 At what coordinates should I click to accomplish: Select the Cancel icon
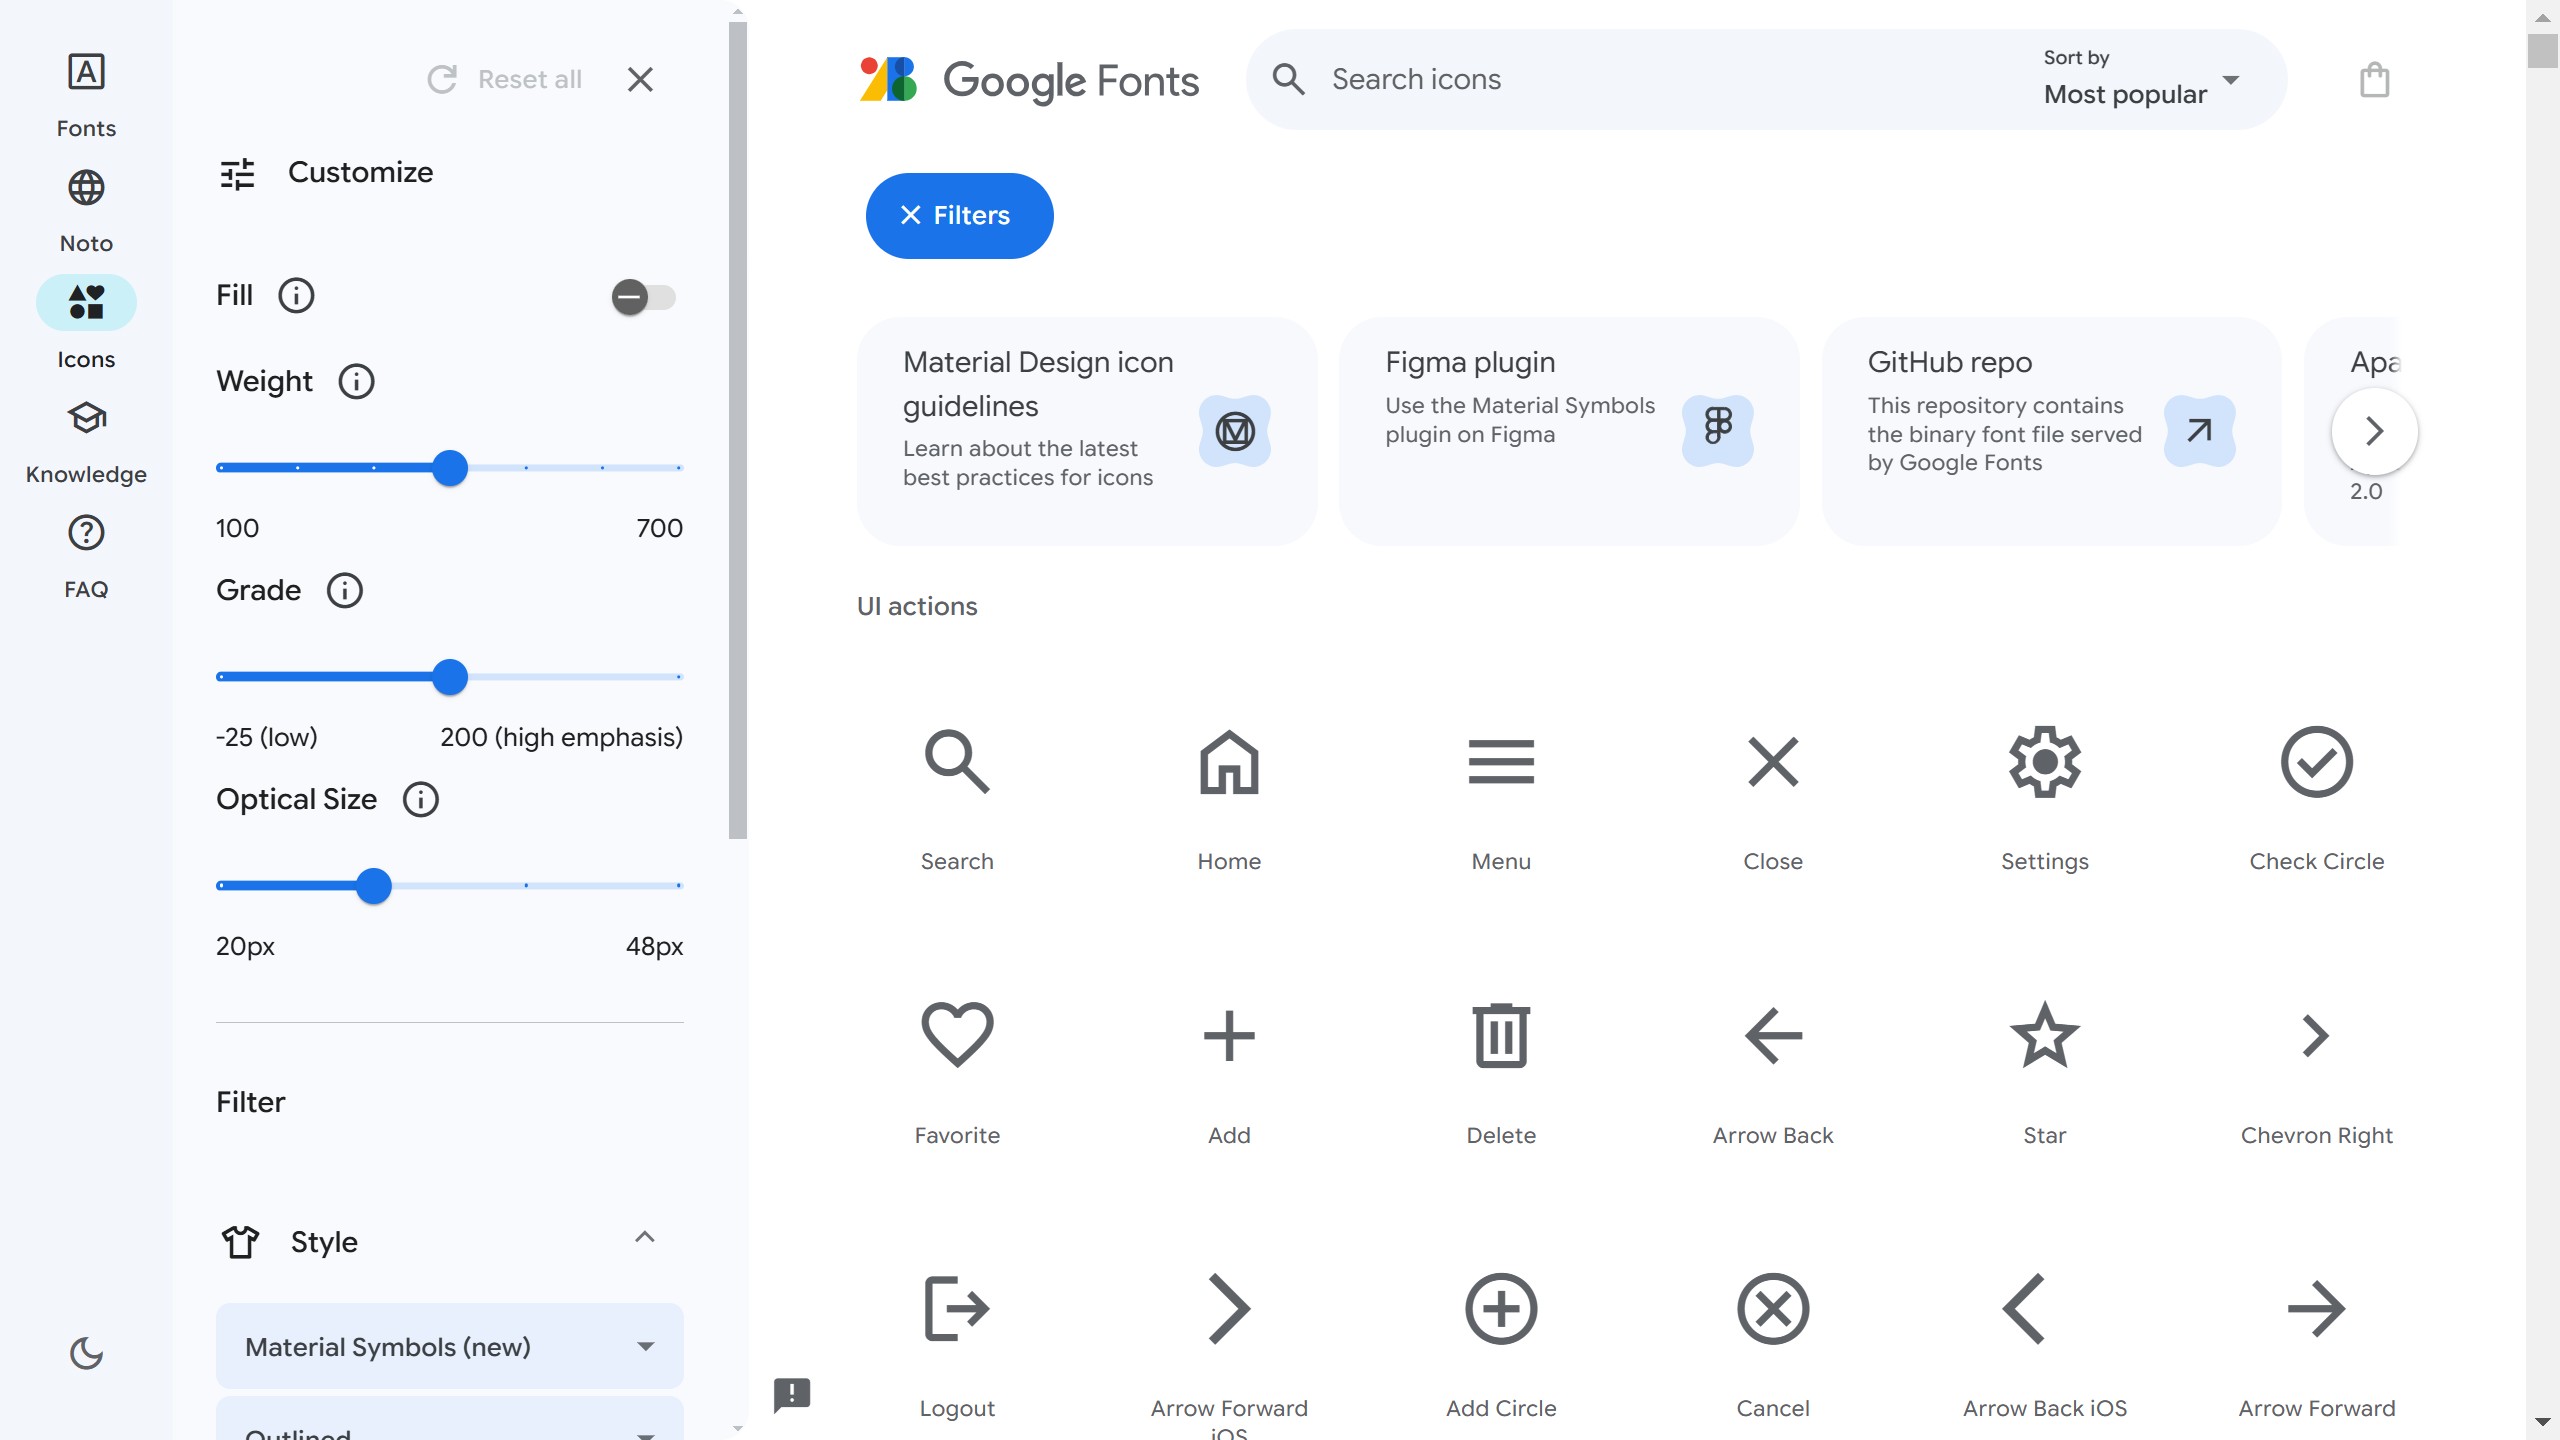point(1773,1308)
